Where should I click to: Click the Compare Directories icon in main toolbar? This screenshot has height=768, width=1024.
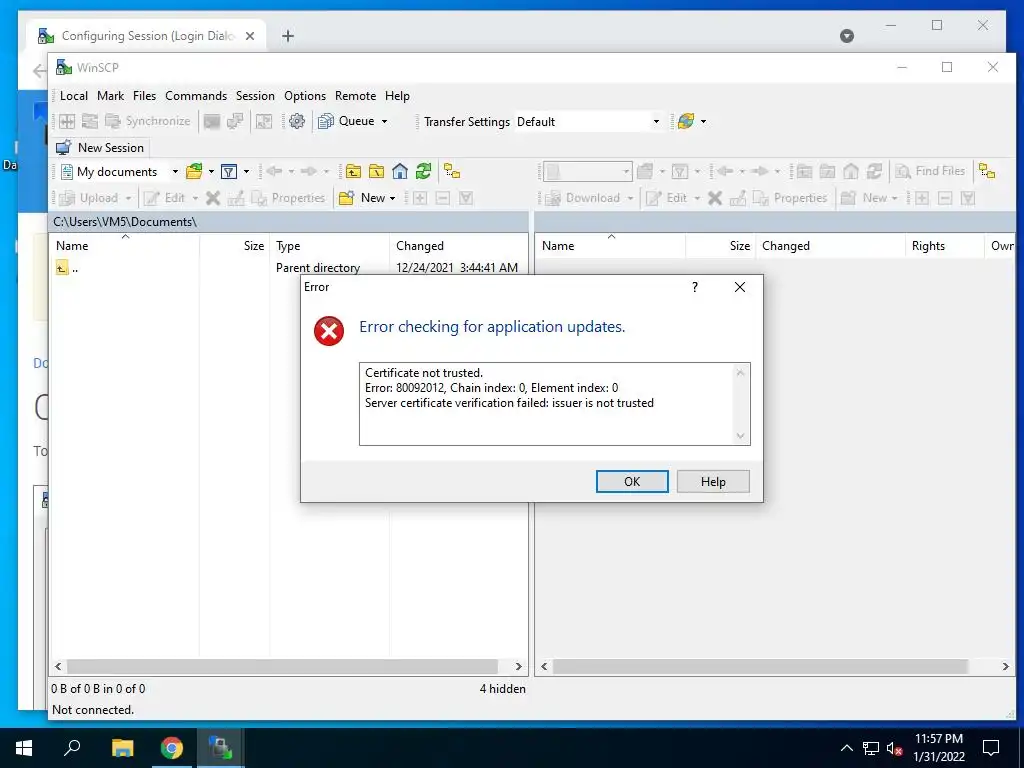[x=67, y=121]
